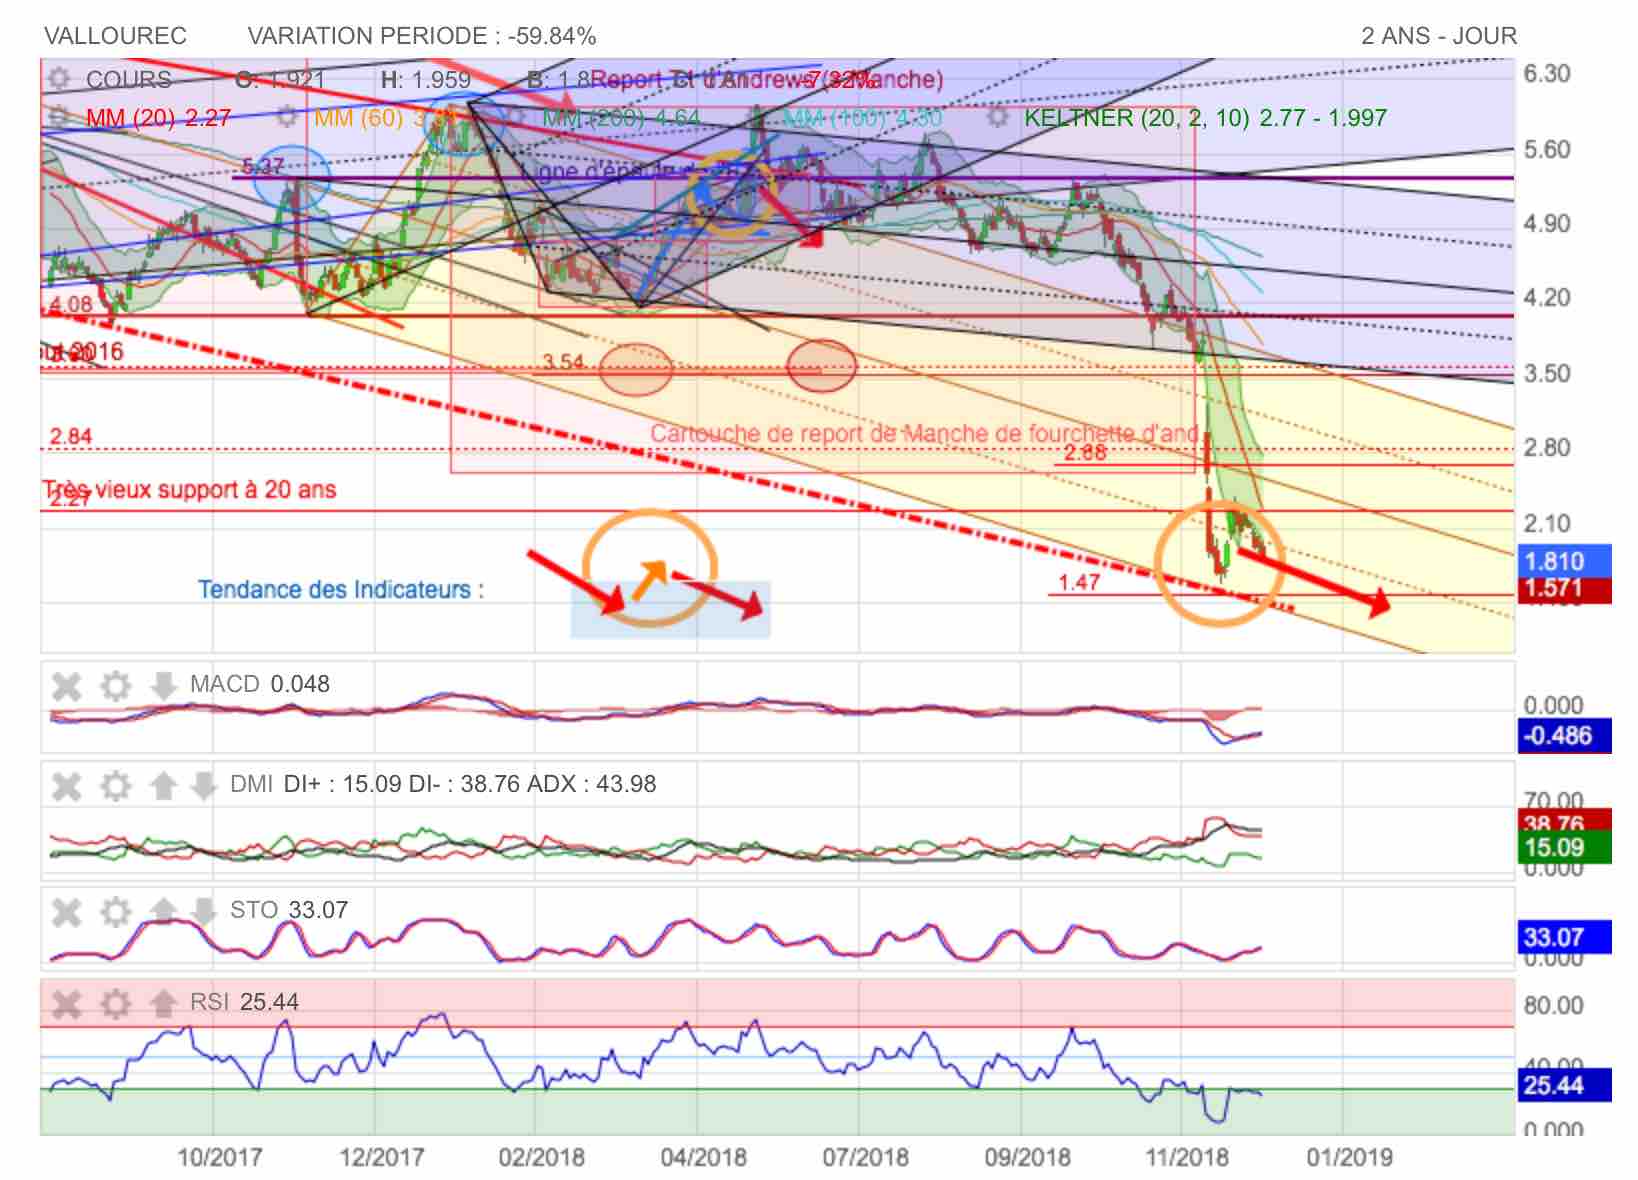Click the VALLOUREC stock title

(x=115, y=36)
